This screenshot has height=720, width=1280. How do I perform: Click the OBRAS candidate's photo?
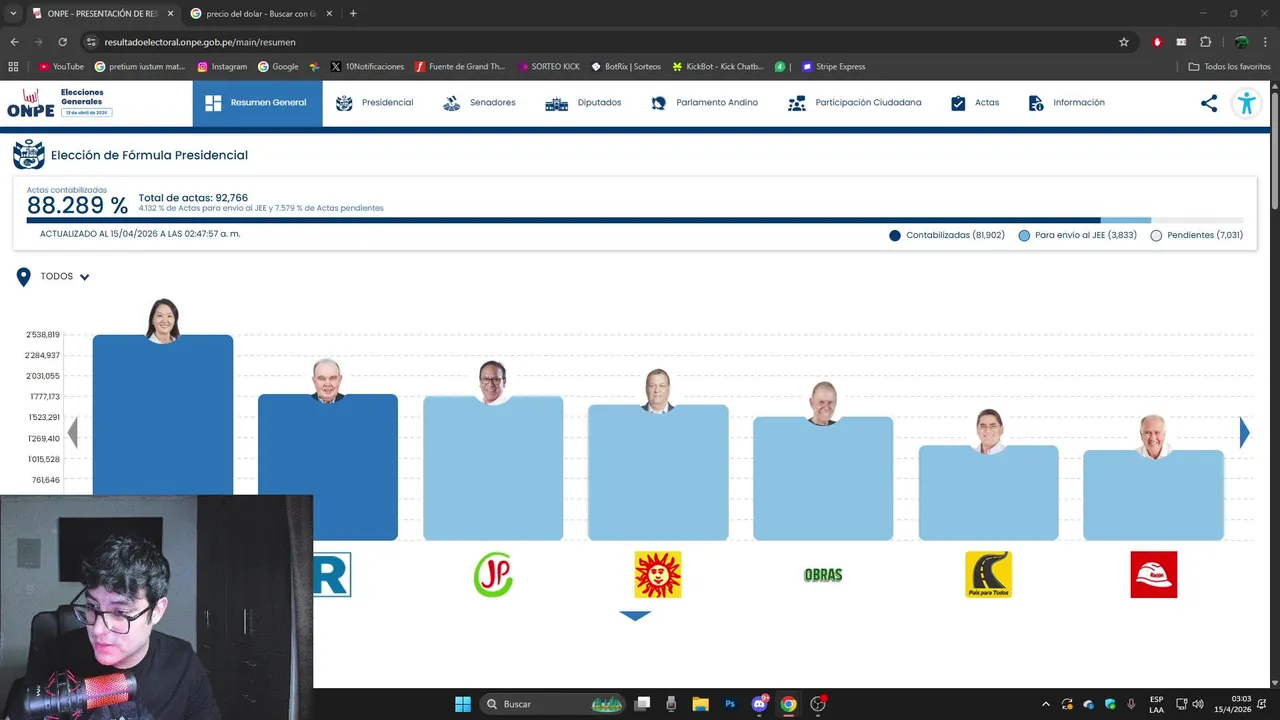click(823, 403)
